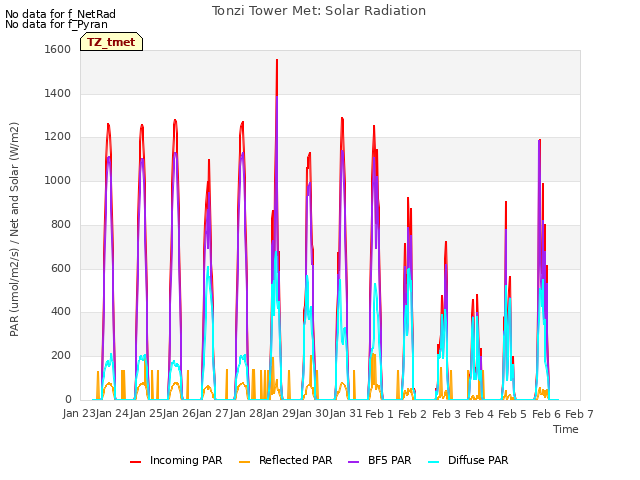Viewport: 640px width, 480px height.
Task: Click the Jan 29 x-axis date label
Action: [x=279, y=414]
